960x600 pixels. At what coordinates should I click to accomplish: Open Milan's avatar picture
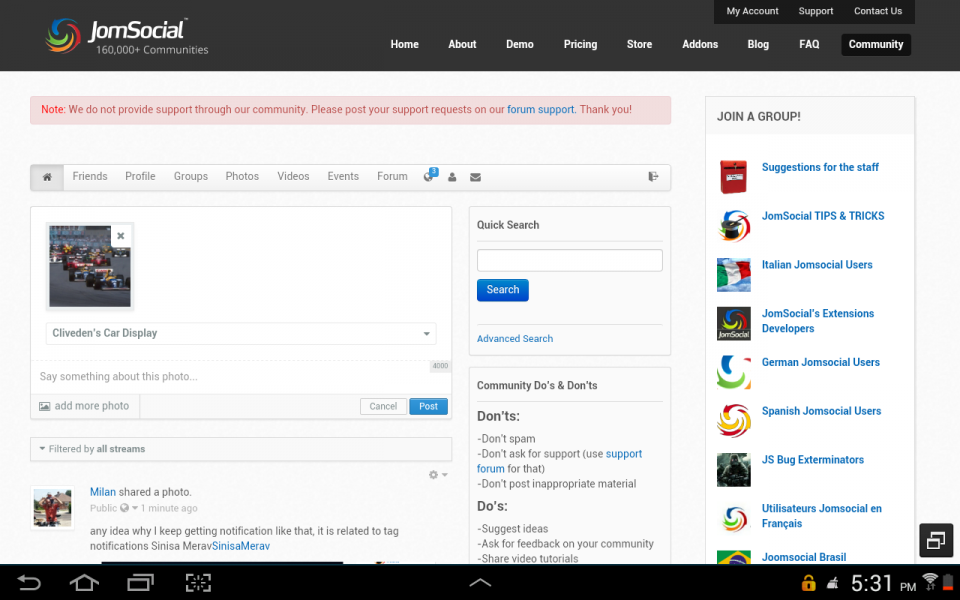pos(53,508)
